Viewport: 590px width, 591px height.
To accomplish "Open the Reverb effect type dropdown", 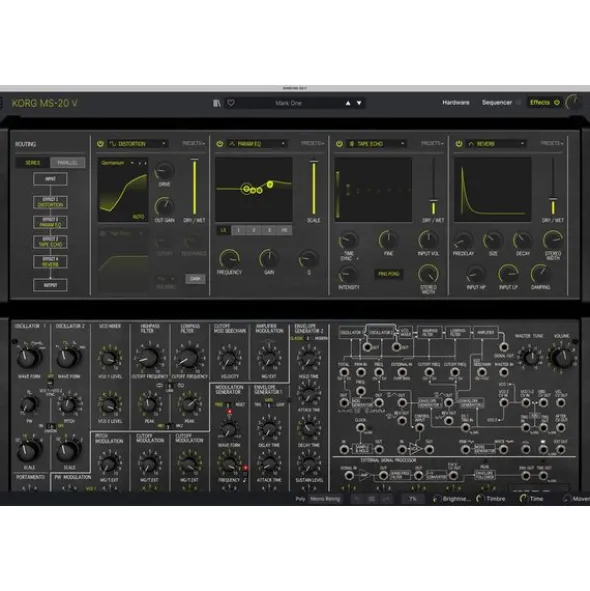I will tap(496, 144).
